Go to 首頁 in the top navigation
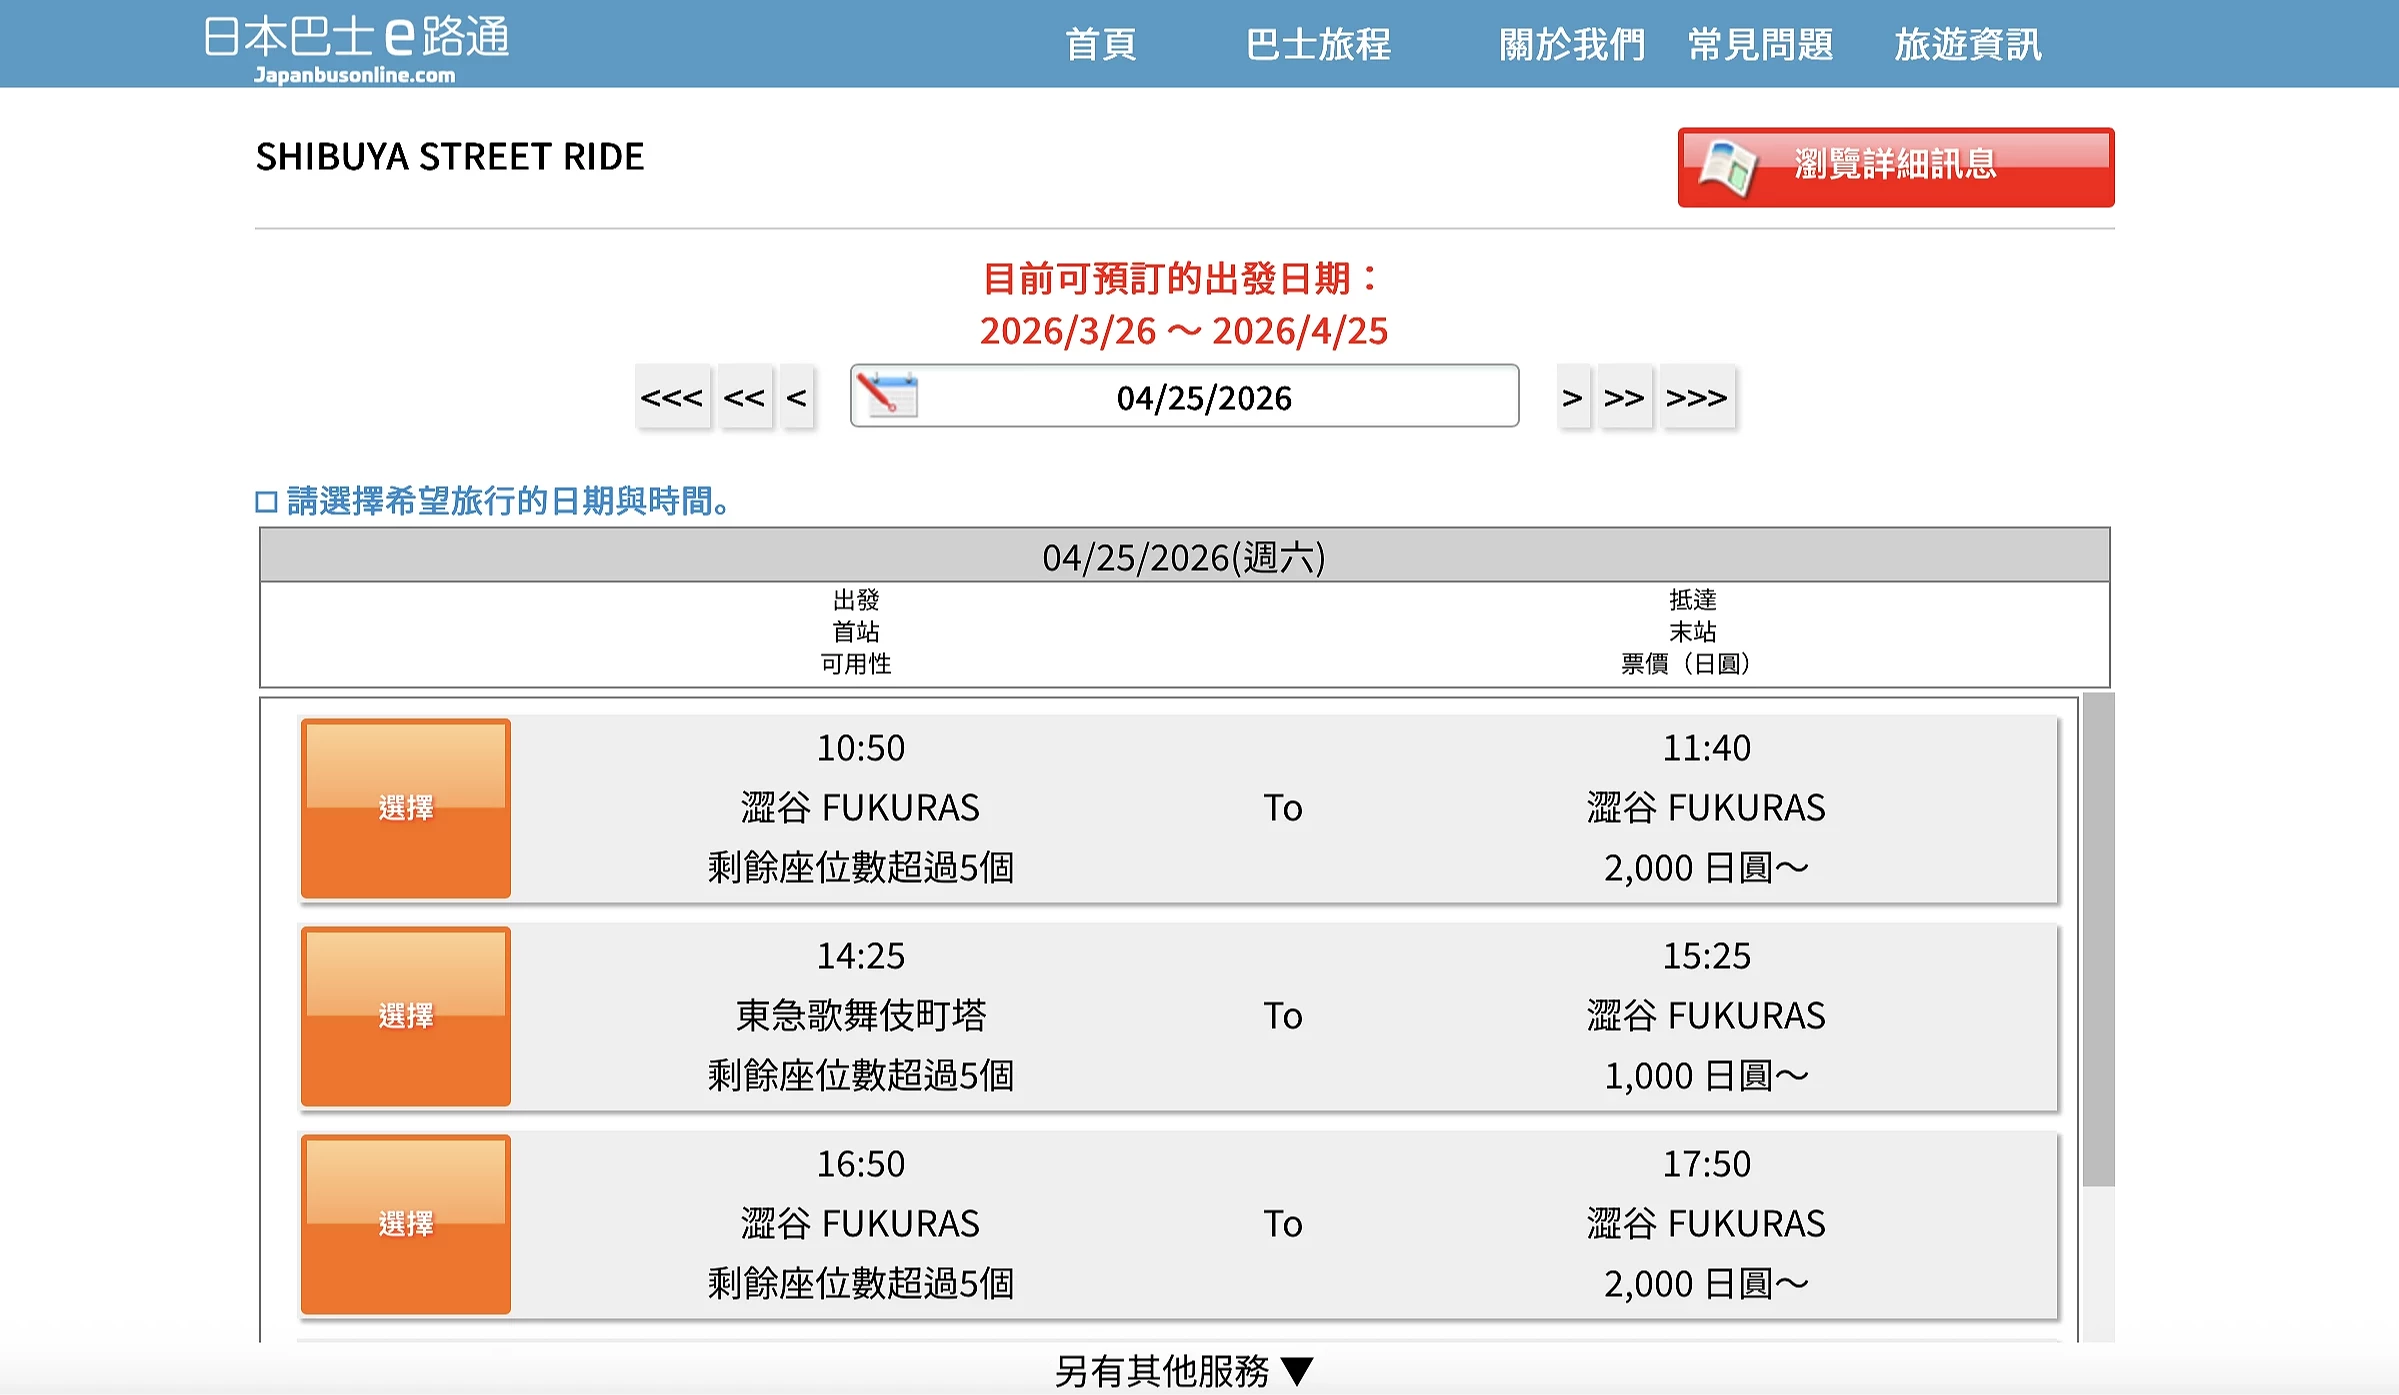This screenshot has height=1395, width=2399. (1100, 44)
